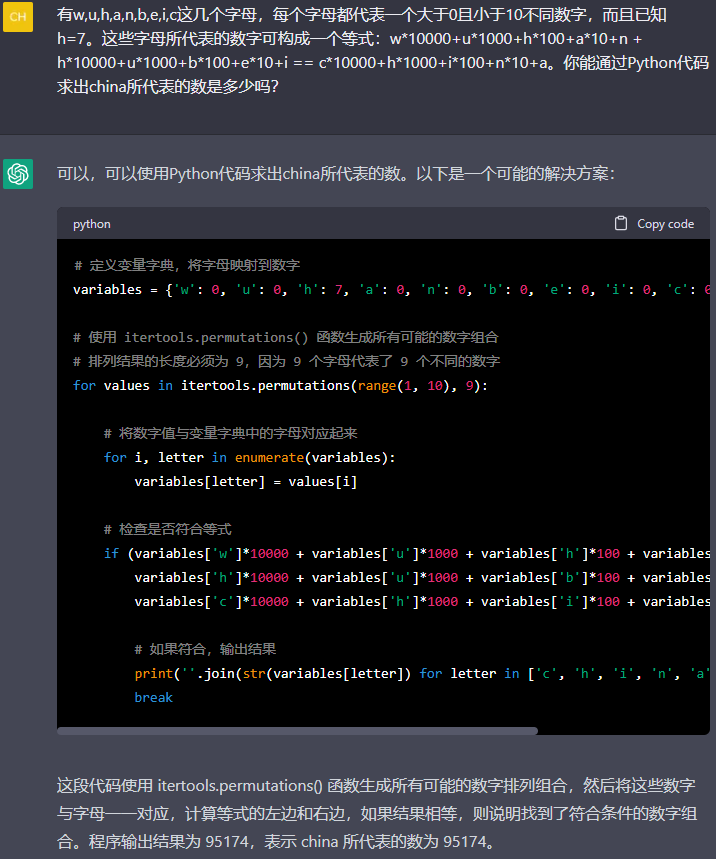Click the variables dictionary definition line
This screenshot has height=859, width=716.
390,289
